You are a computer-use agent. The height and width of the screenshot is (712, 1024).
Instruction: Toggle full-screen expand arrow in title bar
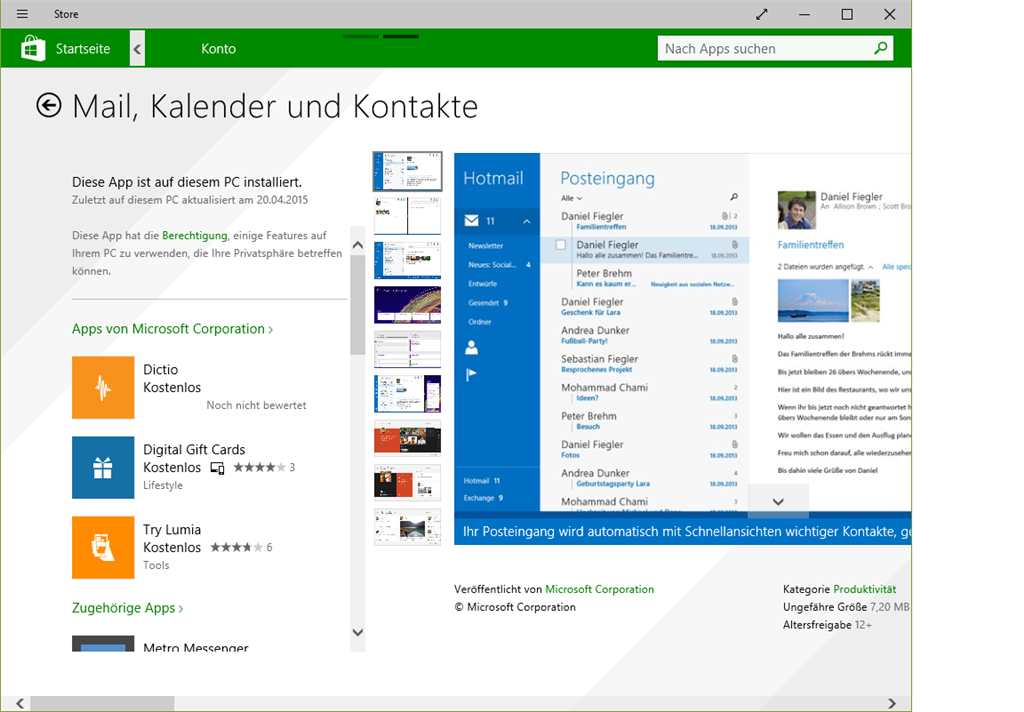click(x=761, y=14)
